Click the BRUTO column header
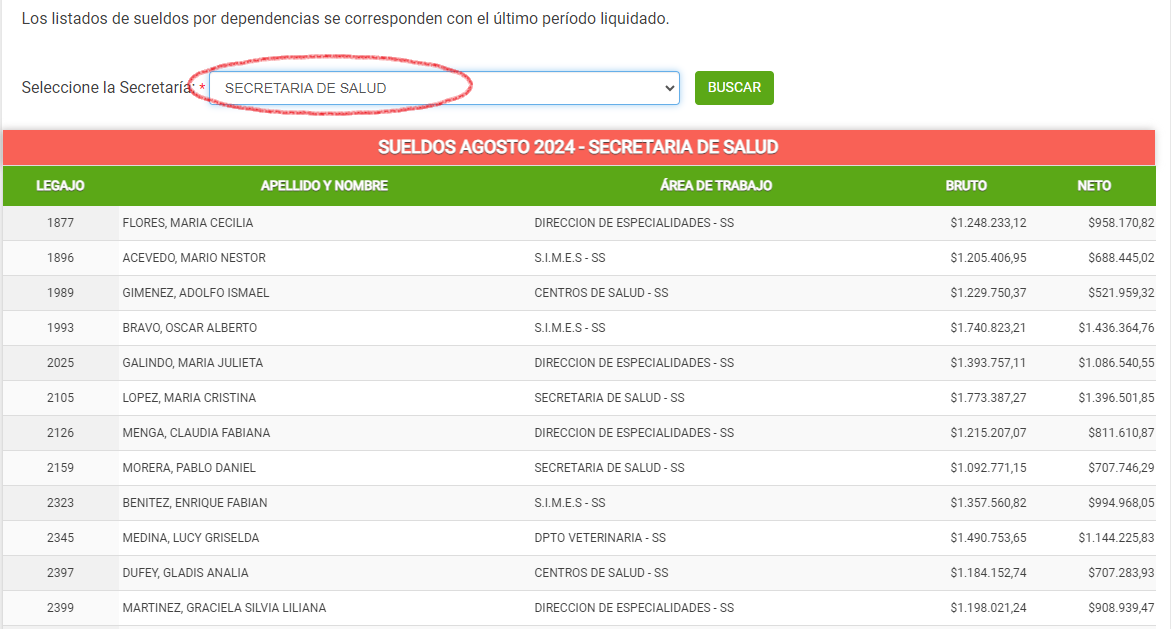1171x629 pixels. (x=966, y=186)
